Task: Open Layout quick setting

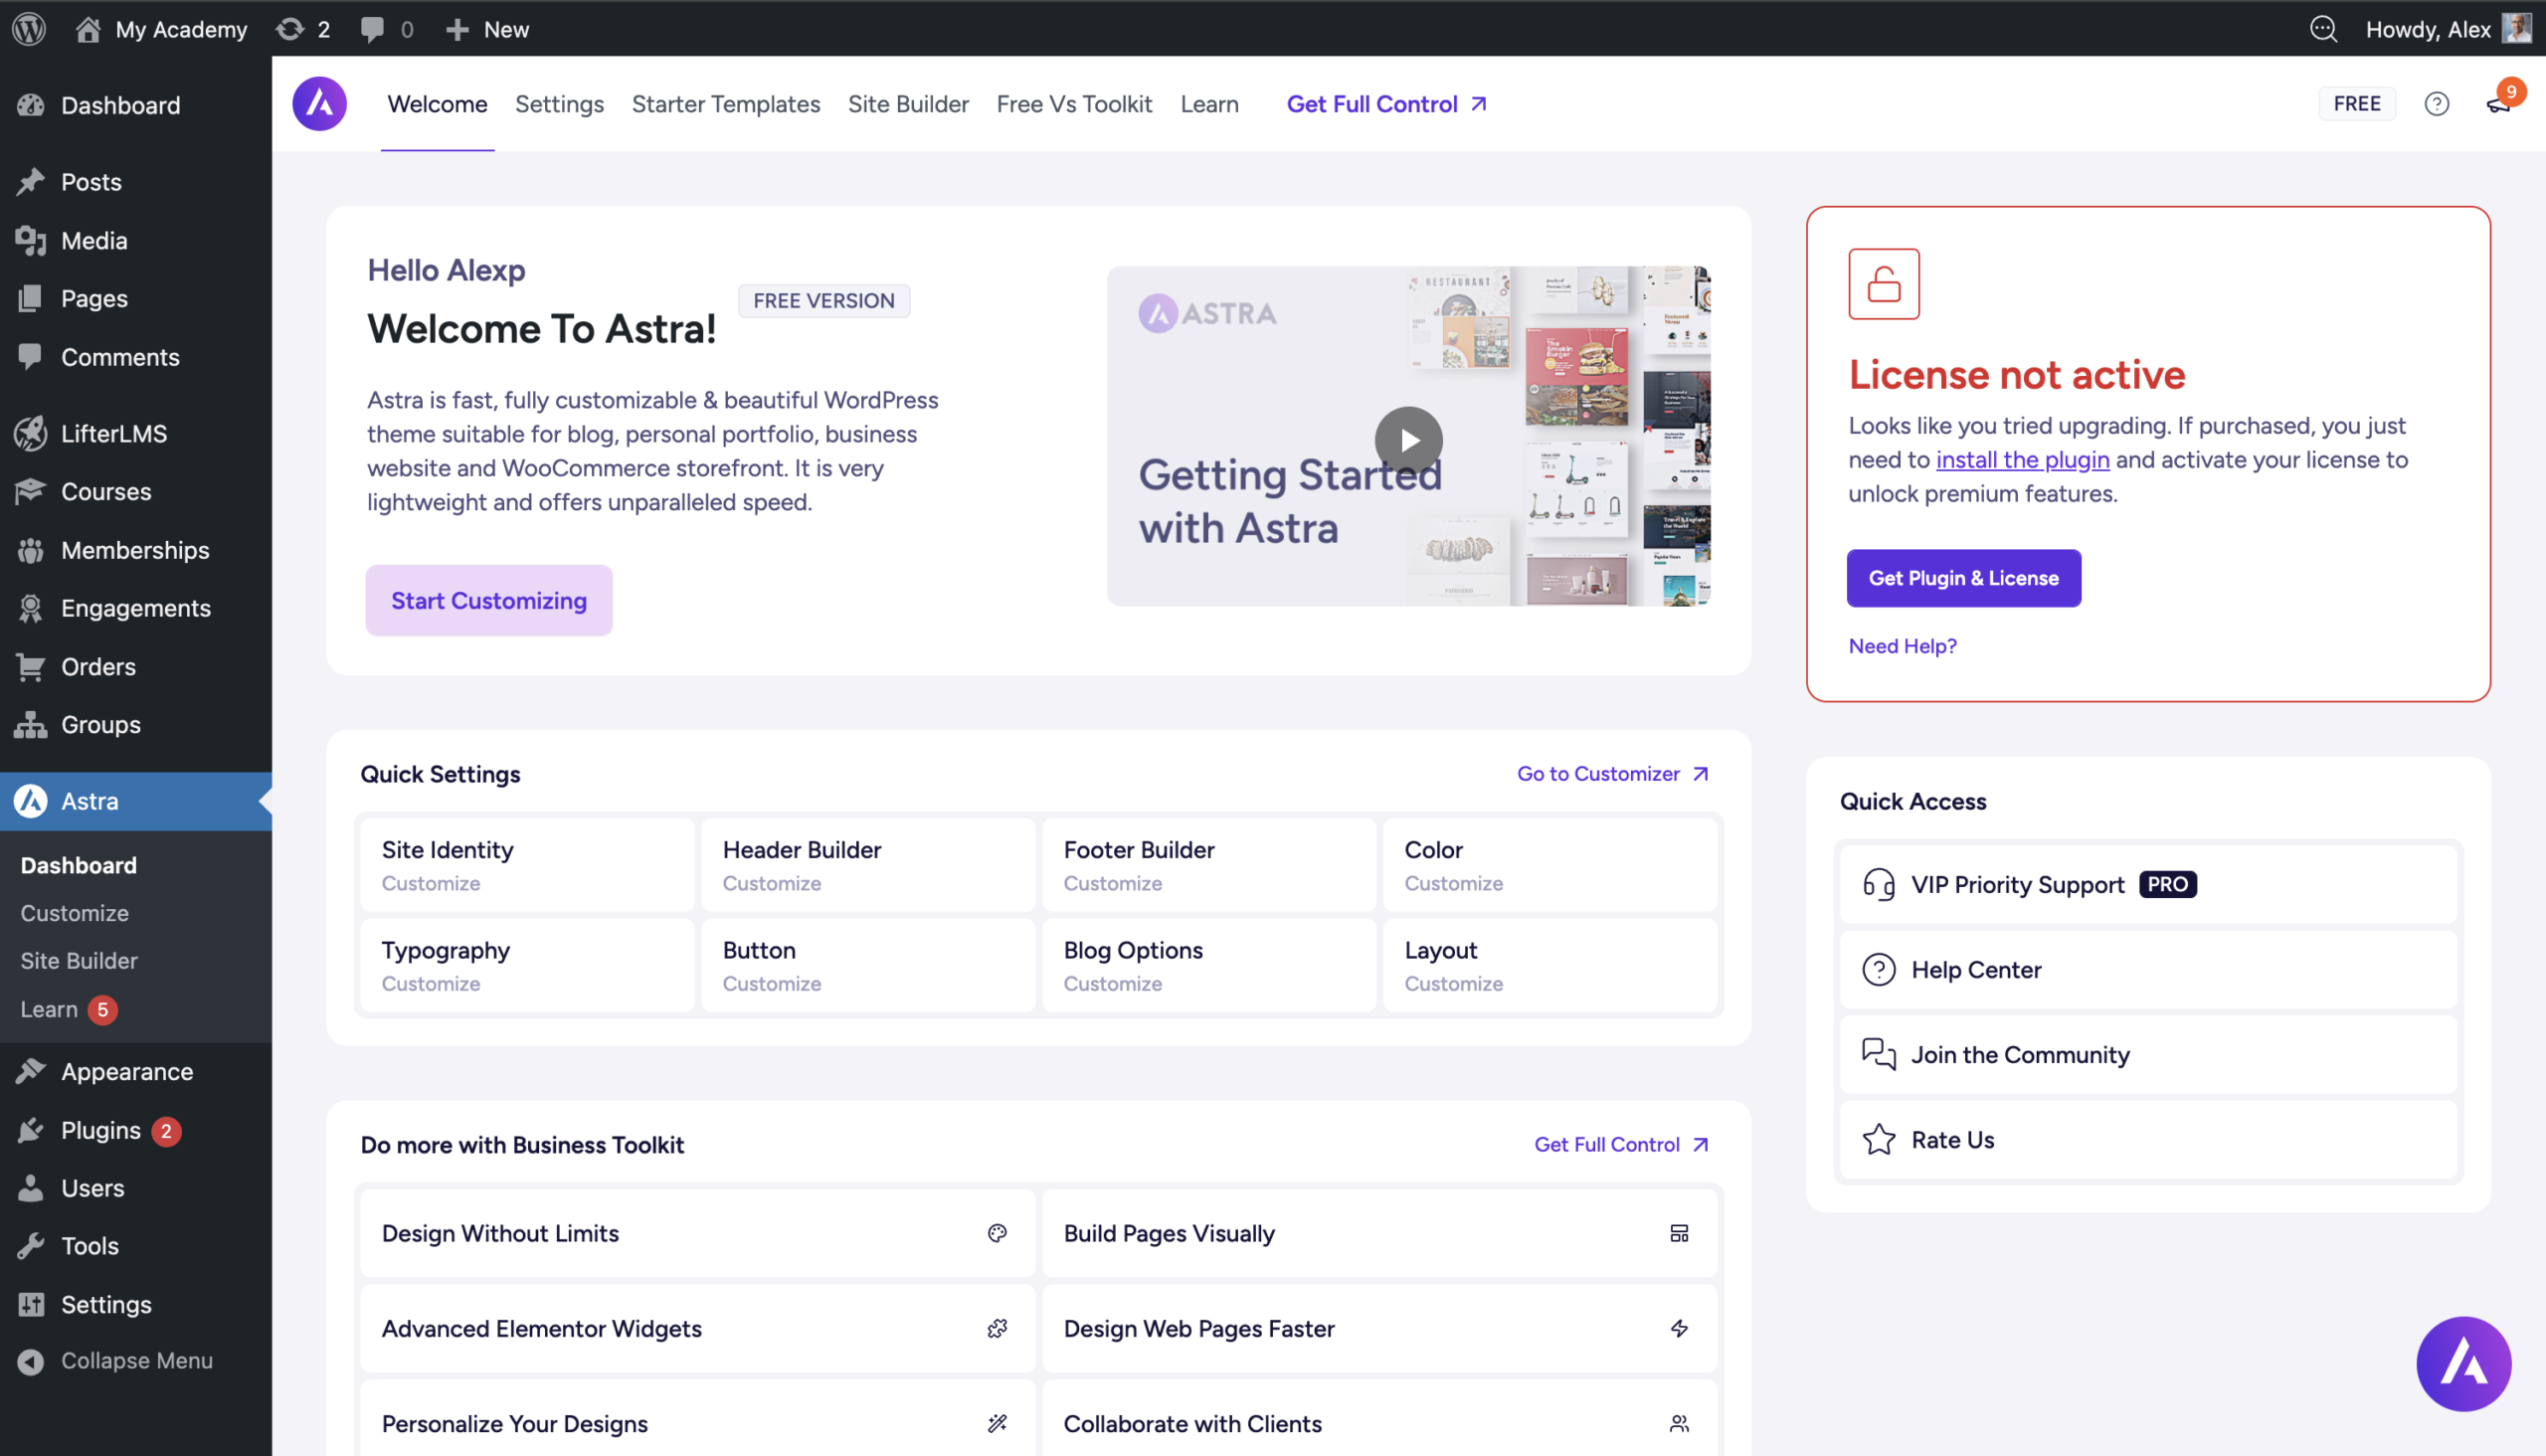Action: tap(1550, 965)
